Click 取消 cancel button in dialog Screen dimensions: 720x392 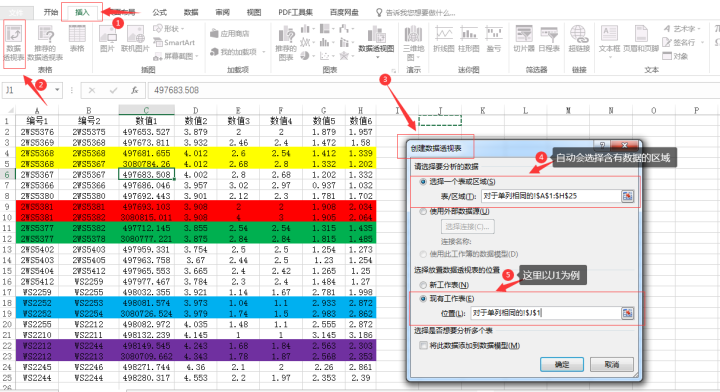[x=612, y=364]
